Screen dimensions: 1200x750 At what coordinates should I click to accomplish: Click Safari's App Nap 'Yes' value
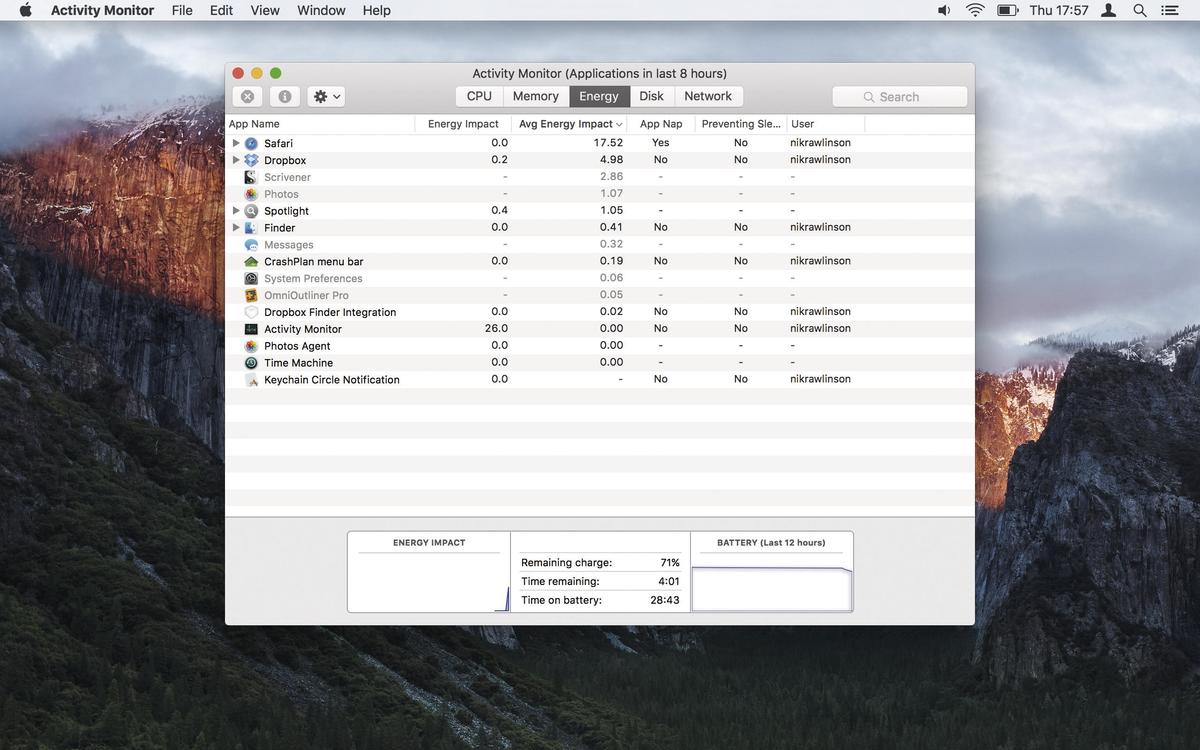click(661, 143)
